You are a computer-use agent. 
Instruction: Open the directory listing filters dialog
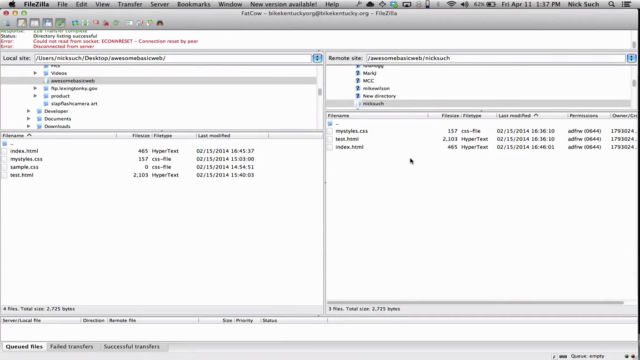pos(129,23)
